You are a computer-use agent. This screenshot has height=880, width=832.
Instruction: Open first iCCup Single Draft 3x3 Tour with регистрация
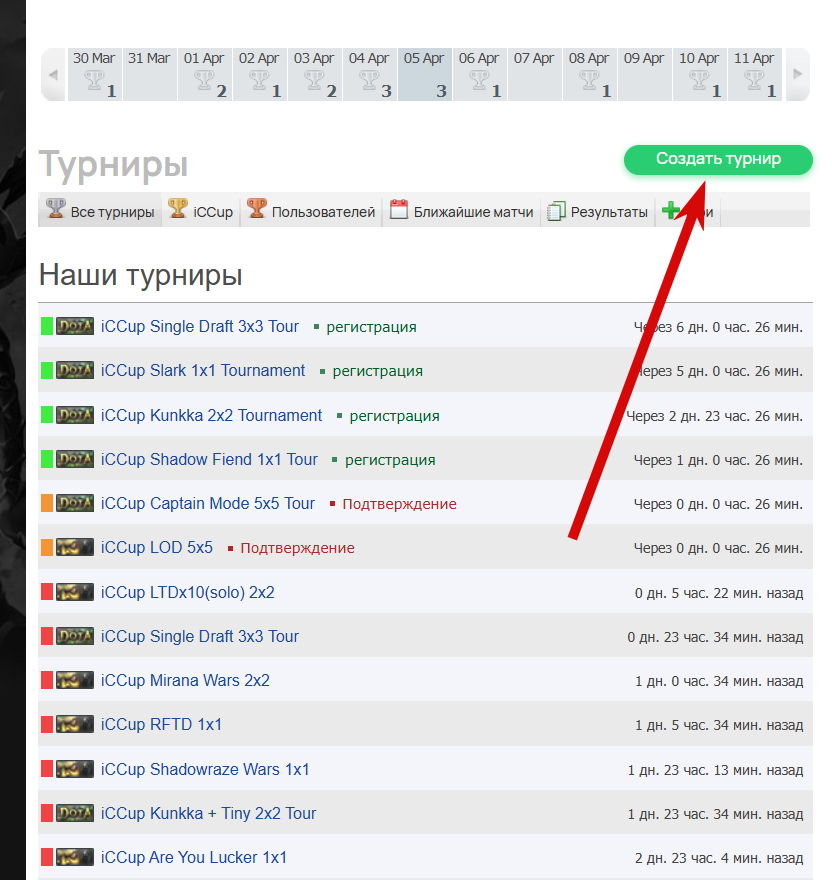pyautogui.click(x=199, y=327)
